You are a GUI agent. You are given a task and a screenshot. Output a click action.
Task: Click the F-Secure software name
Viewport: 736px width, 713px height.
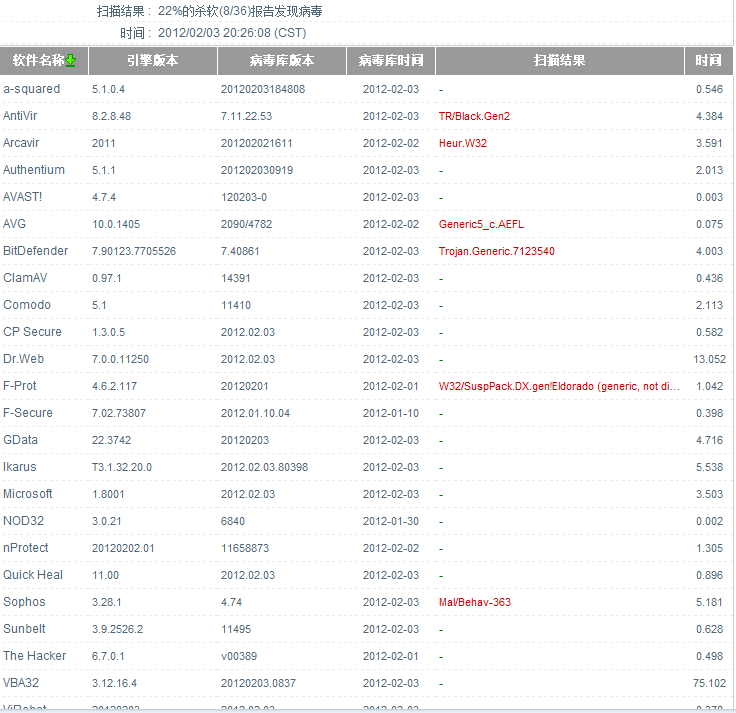click(x=28, y=413)
